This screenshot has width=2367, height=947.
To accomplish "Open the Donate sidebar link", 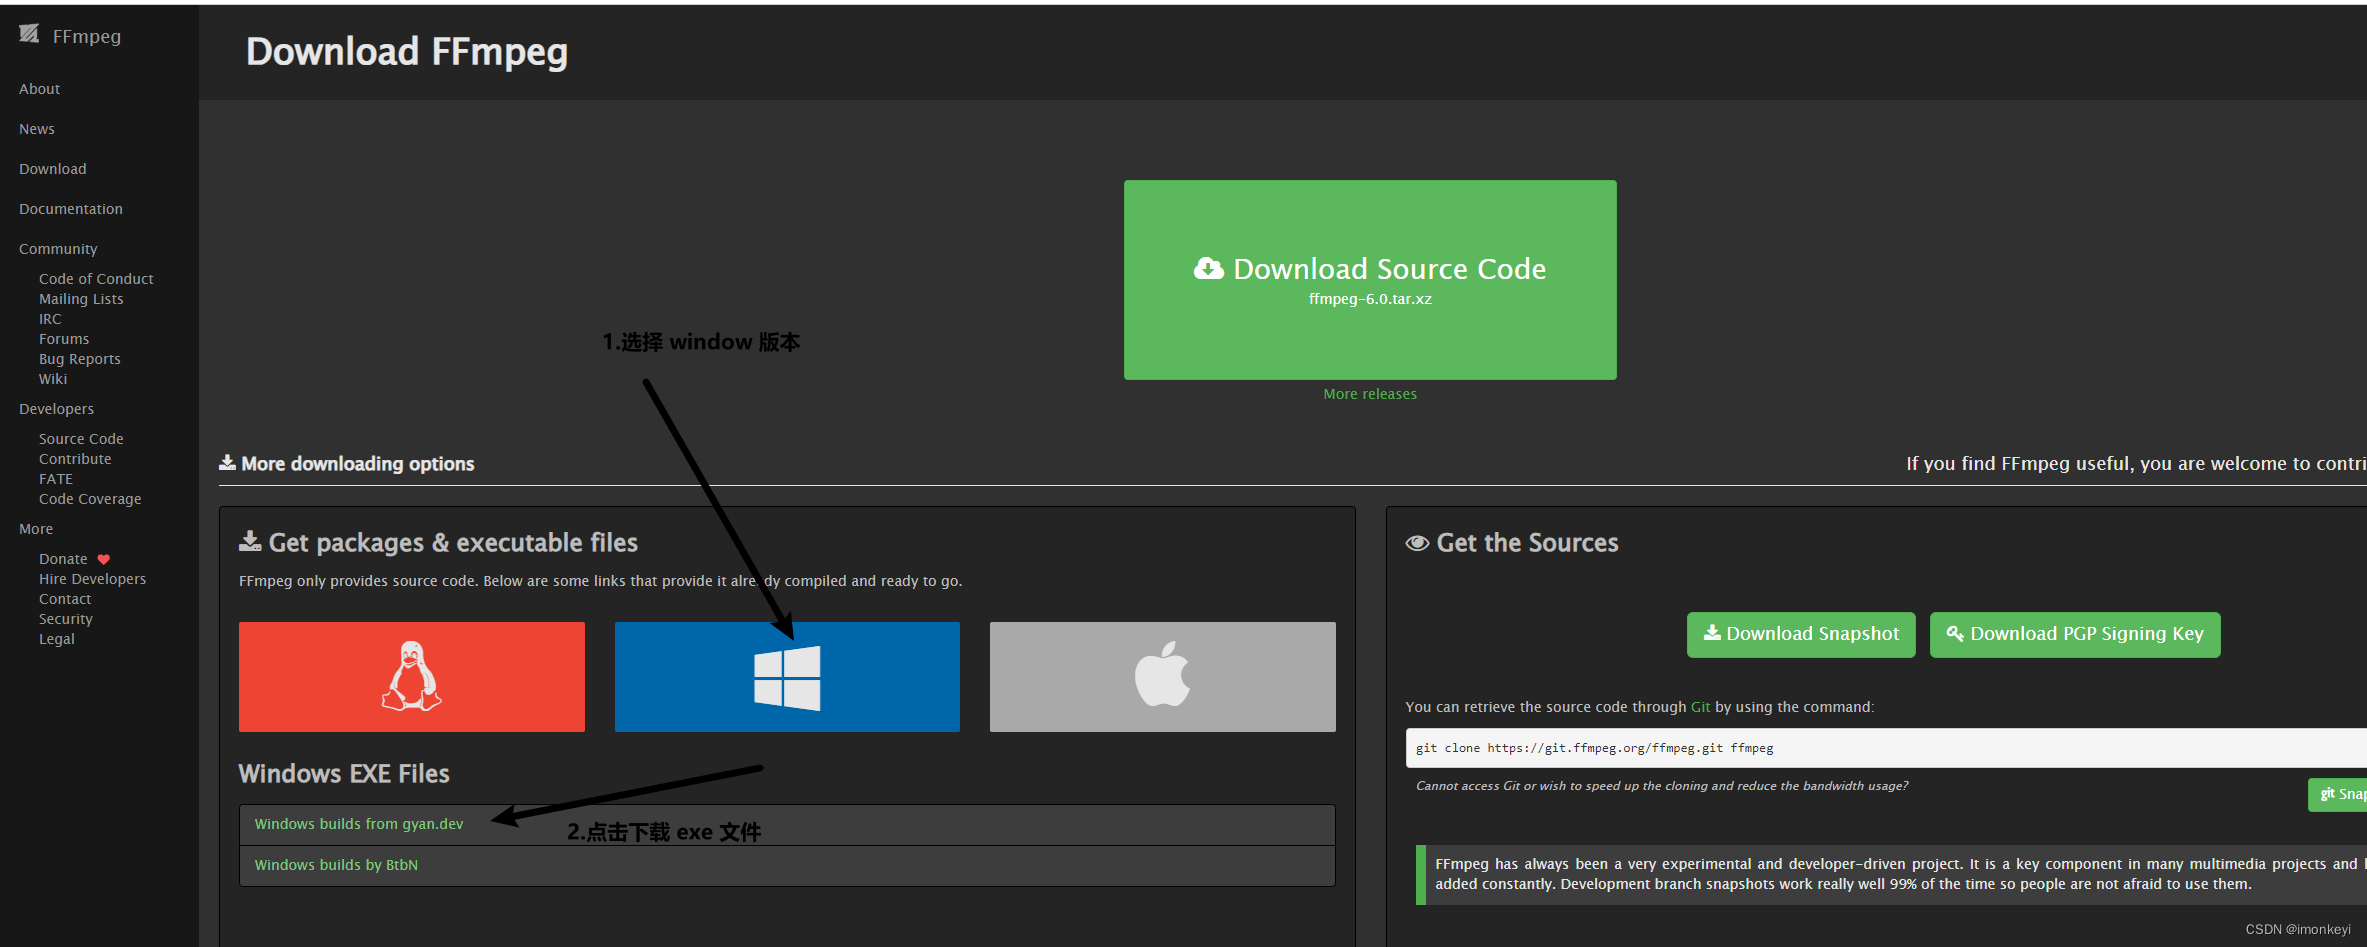I will point(63,559).
